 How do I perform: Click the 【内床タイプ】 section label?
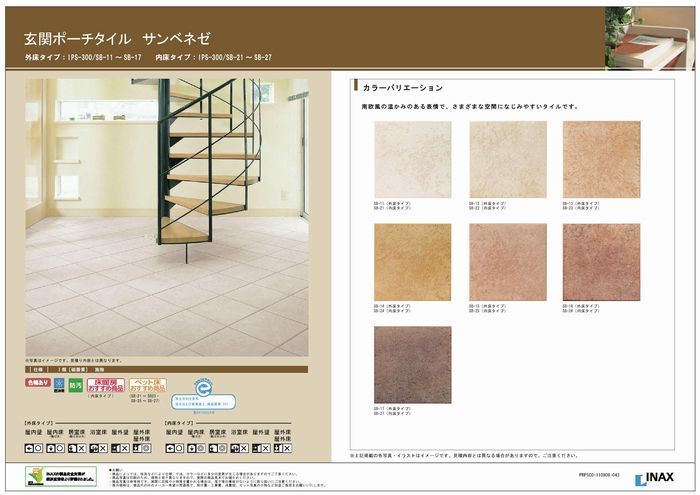[x=179, y=423]
